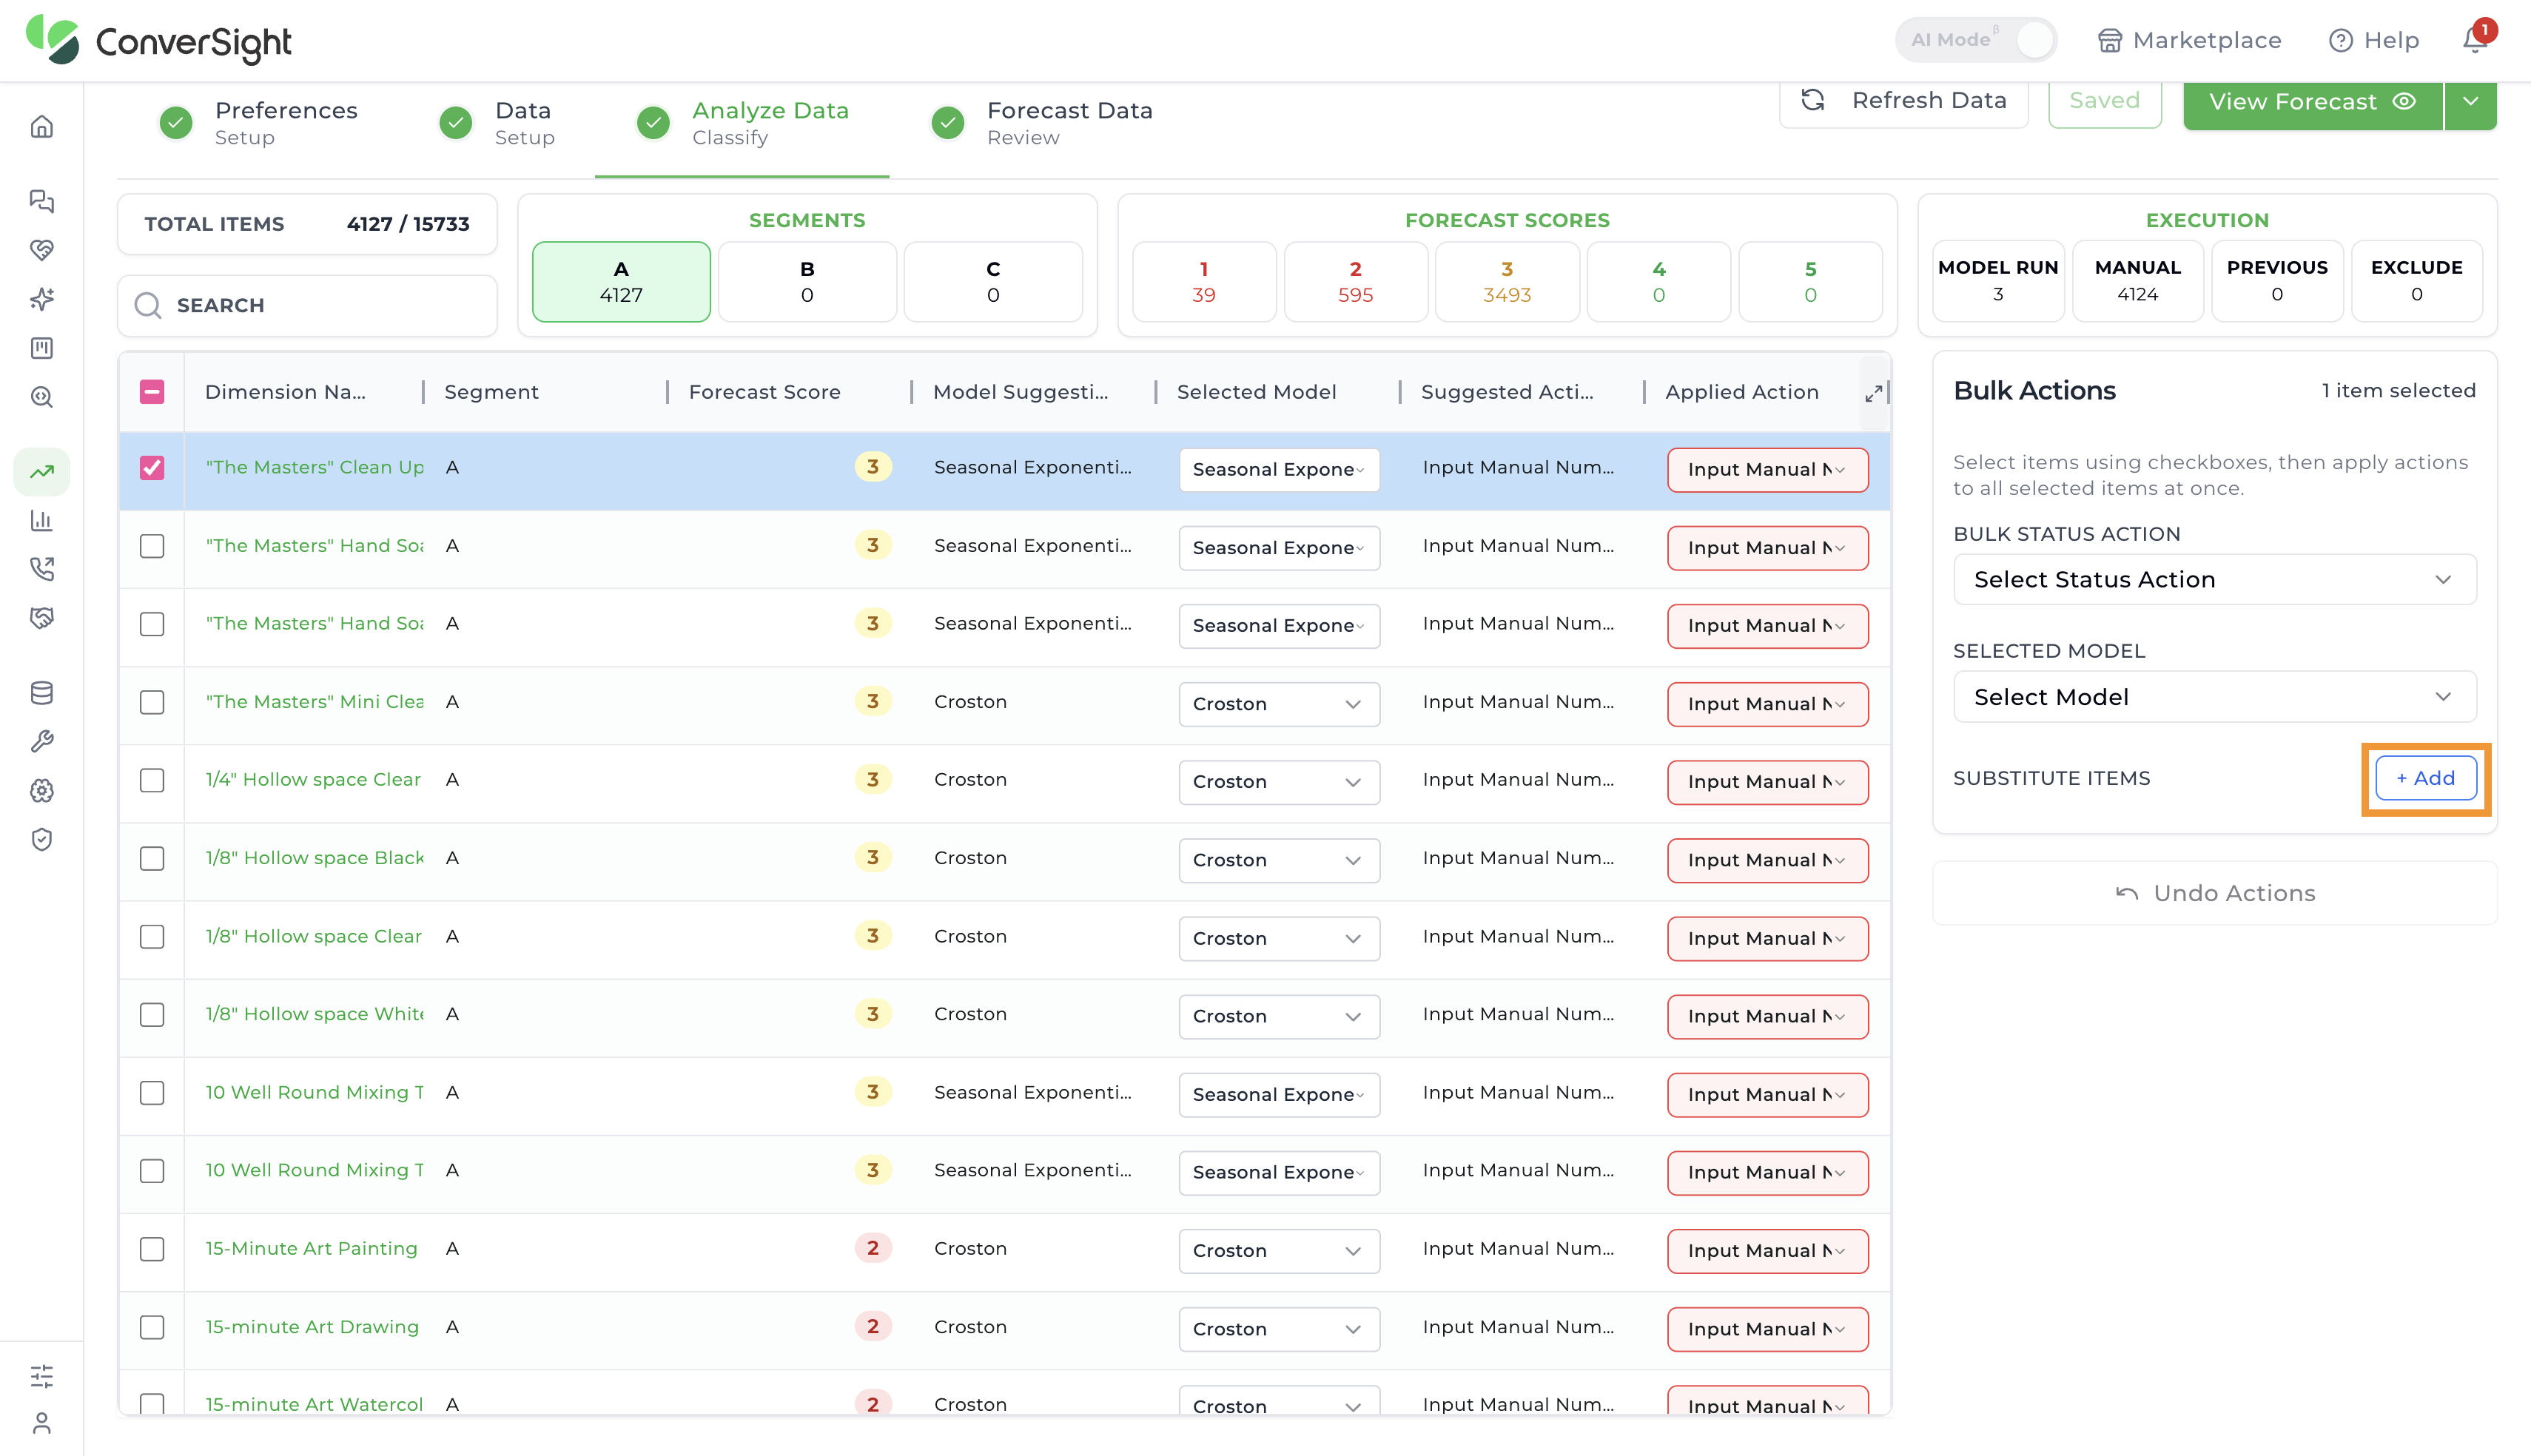
Task: Click Undo Actions button
Action: point(2214,893)
